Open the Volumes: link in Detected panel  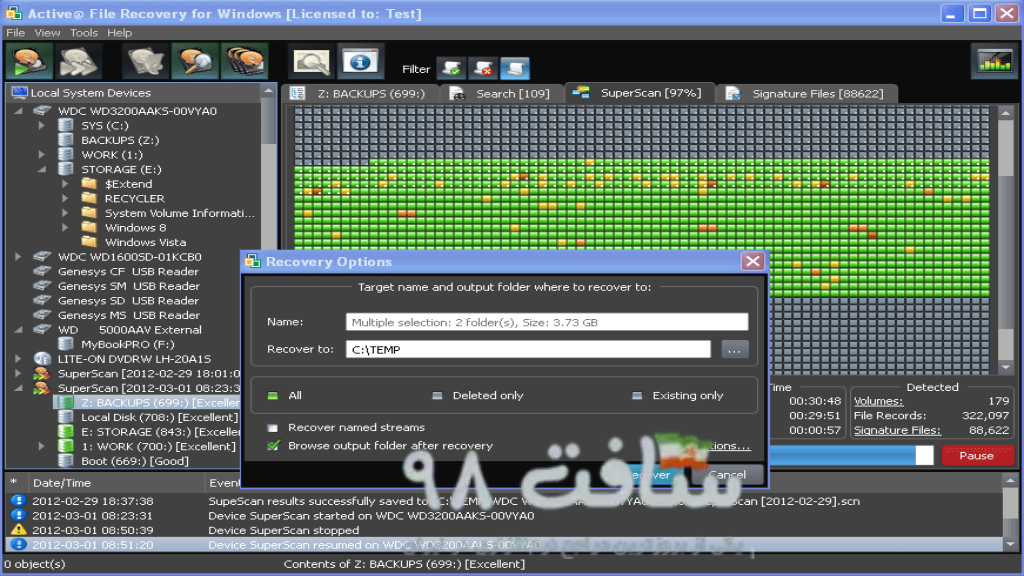tap(878, 401)
